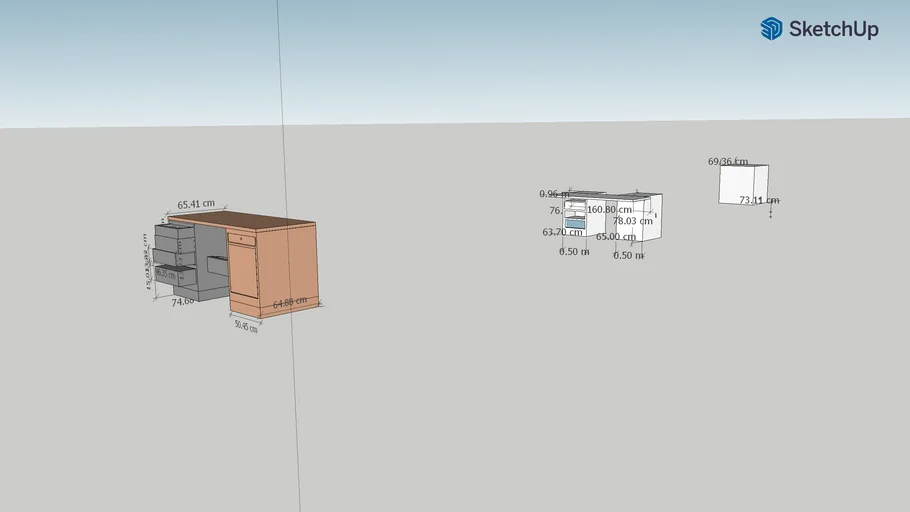Viewport: 910px width, 512px height.
Task: Select the 64.88 cm dimension label
Action: [x=290, y=303]
